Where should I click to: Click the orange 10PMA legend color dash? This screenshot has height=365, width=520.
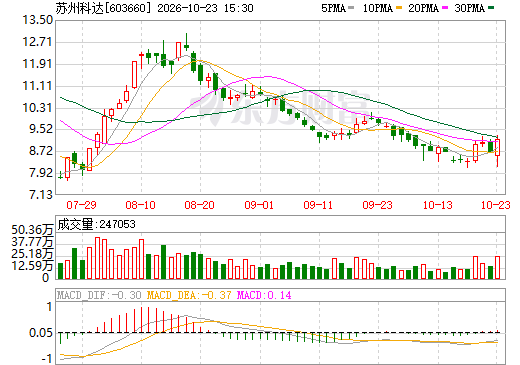[399, 7]
